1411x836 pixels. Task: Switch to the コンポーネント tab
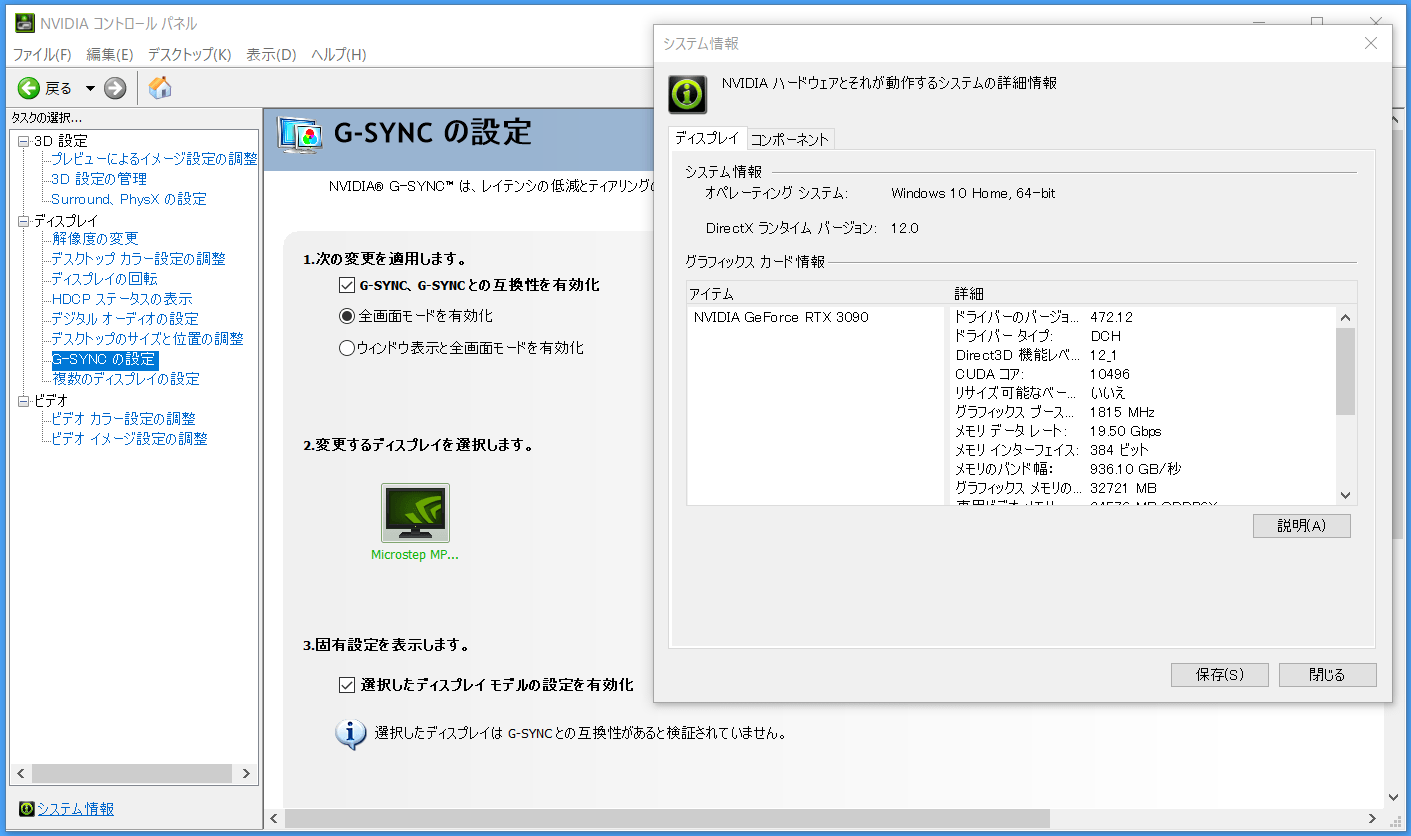pos(790,140)
